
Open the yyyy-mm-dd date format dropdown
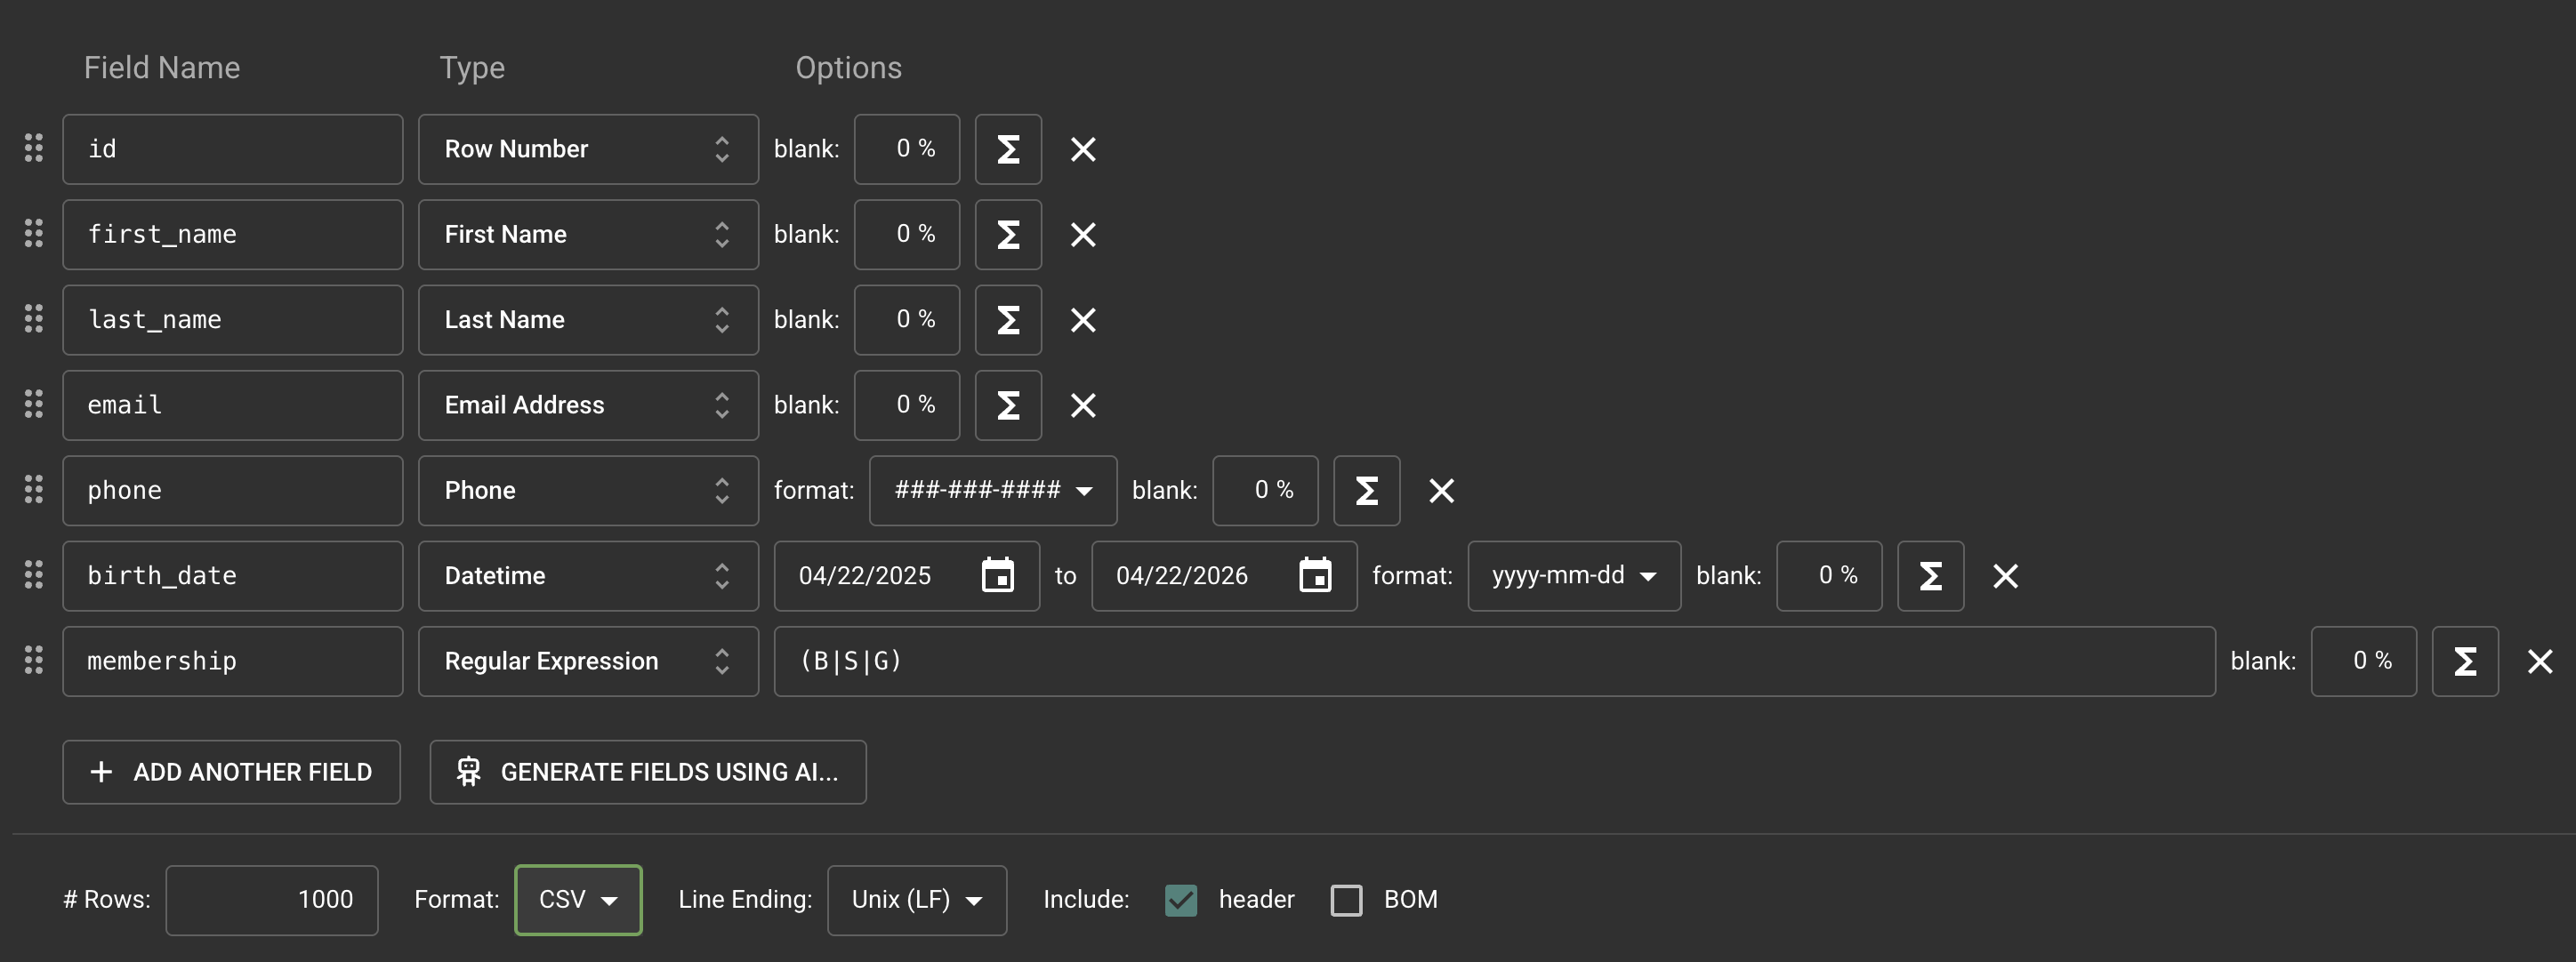coord(1574,576)
